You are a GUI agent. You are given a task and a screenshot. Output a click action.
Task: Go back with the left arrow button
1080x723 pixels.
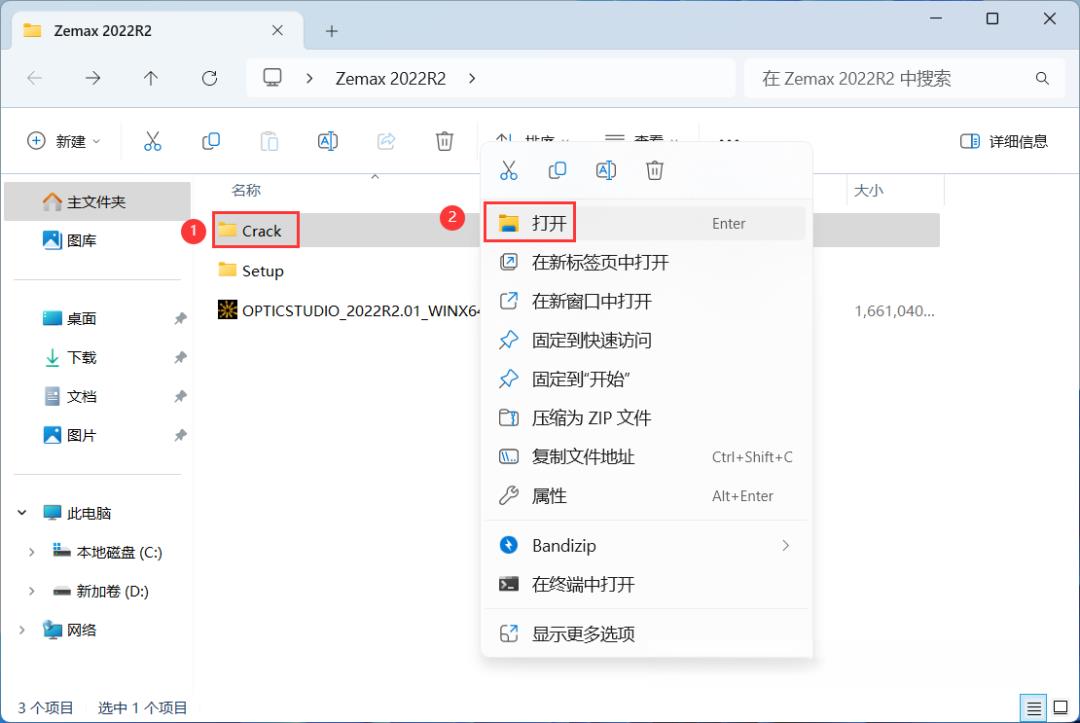coord(34,78)
